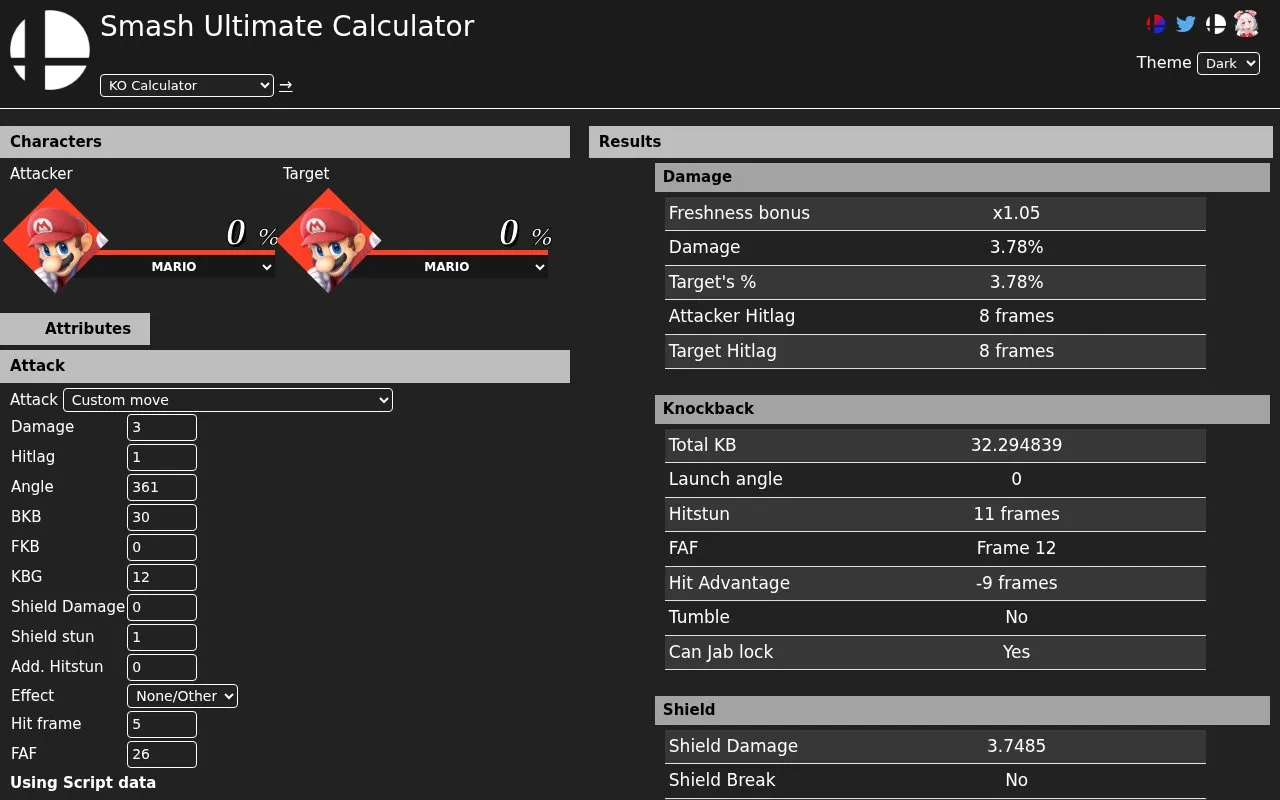1280x800 pixels.
Task: Click the Target's % 3.78% value
Action: click(x=1016, y=282)
